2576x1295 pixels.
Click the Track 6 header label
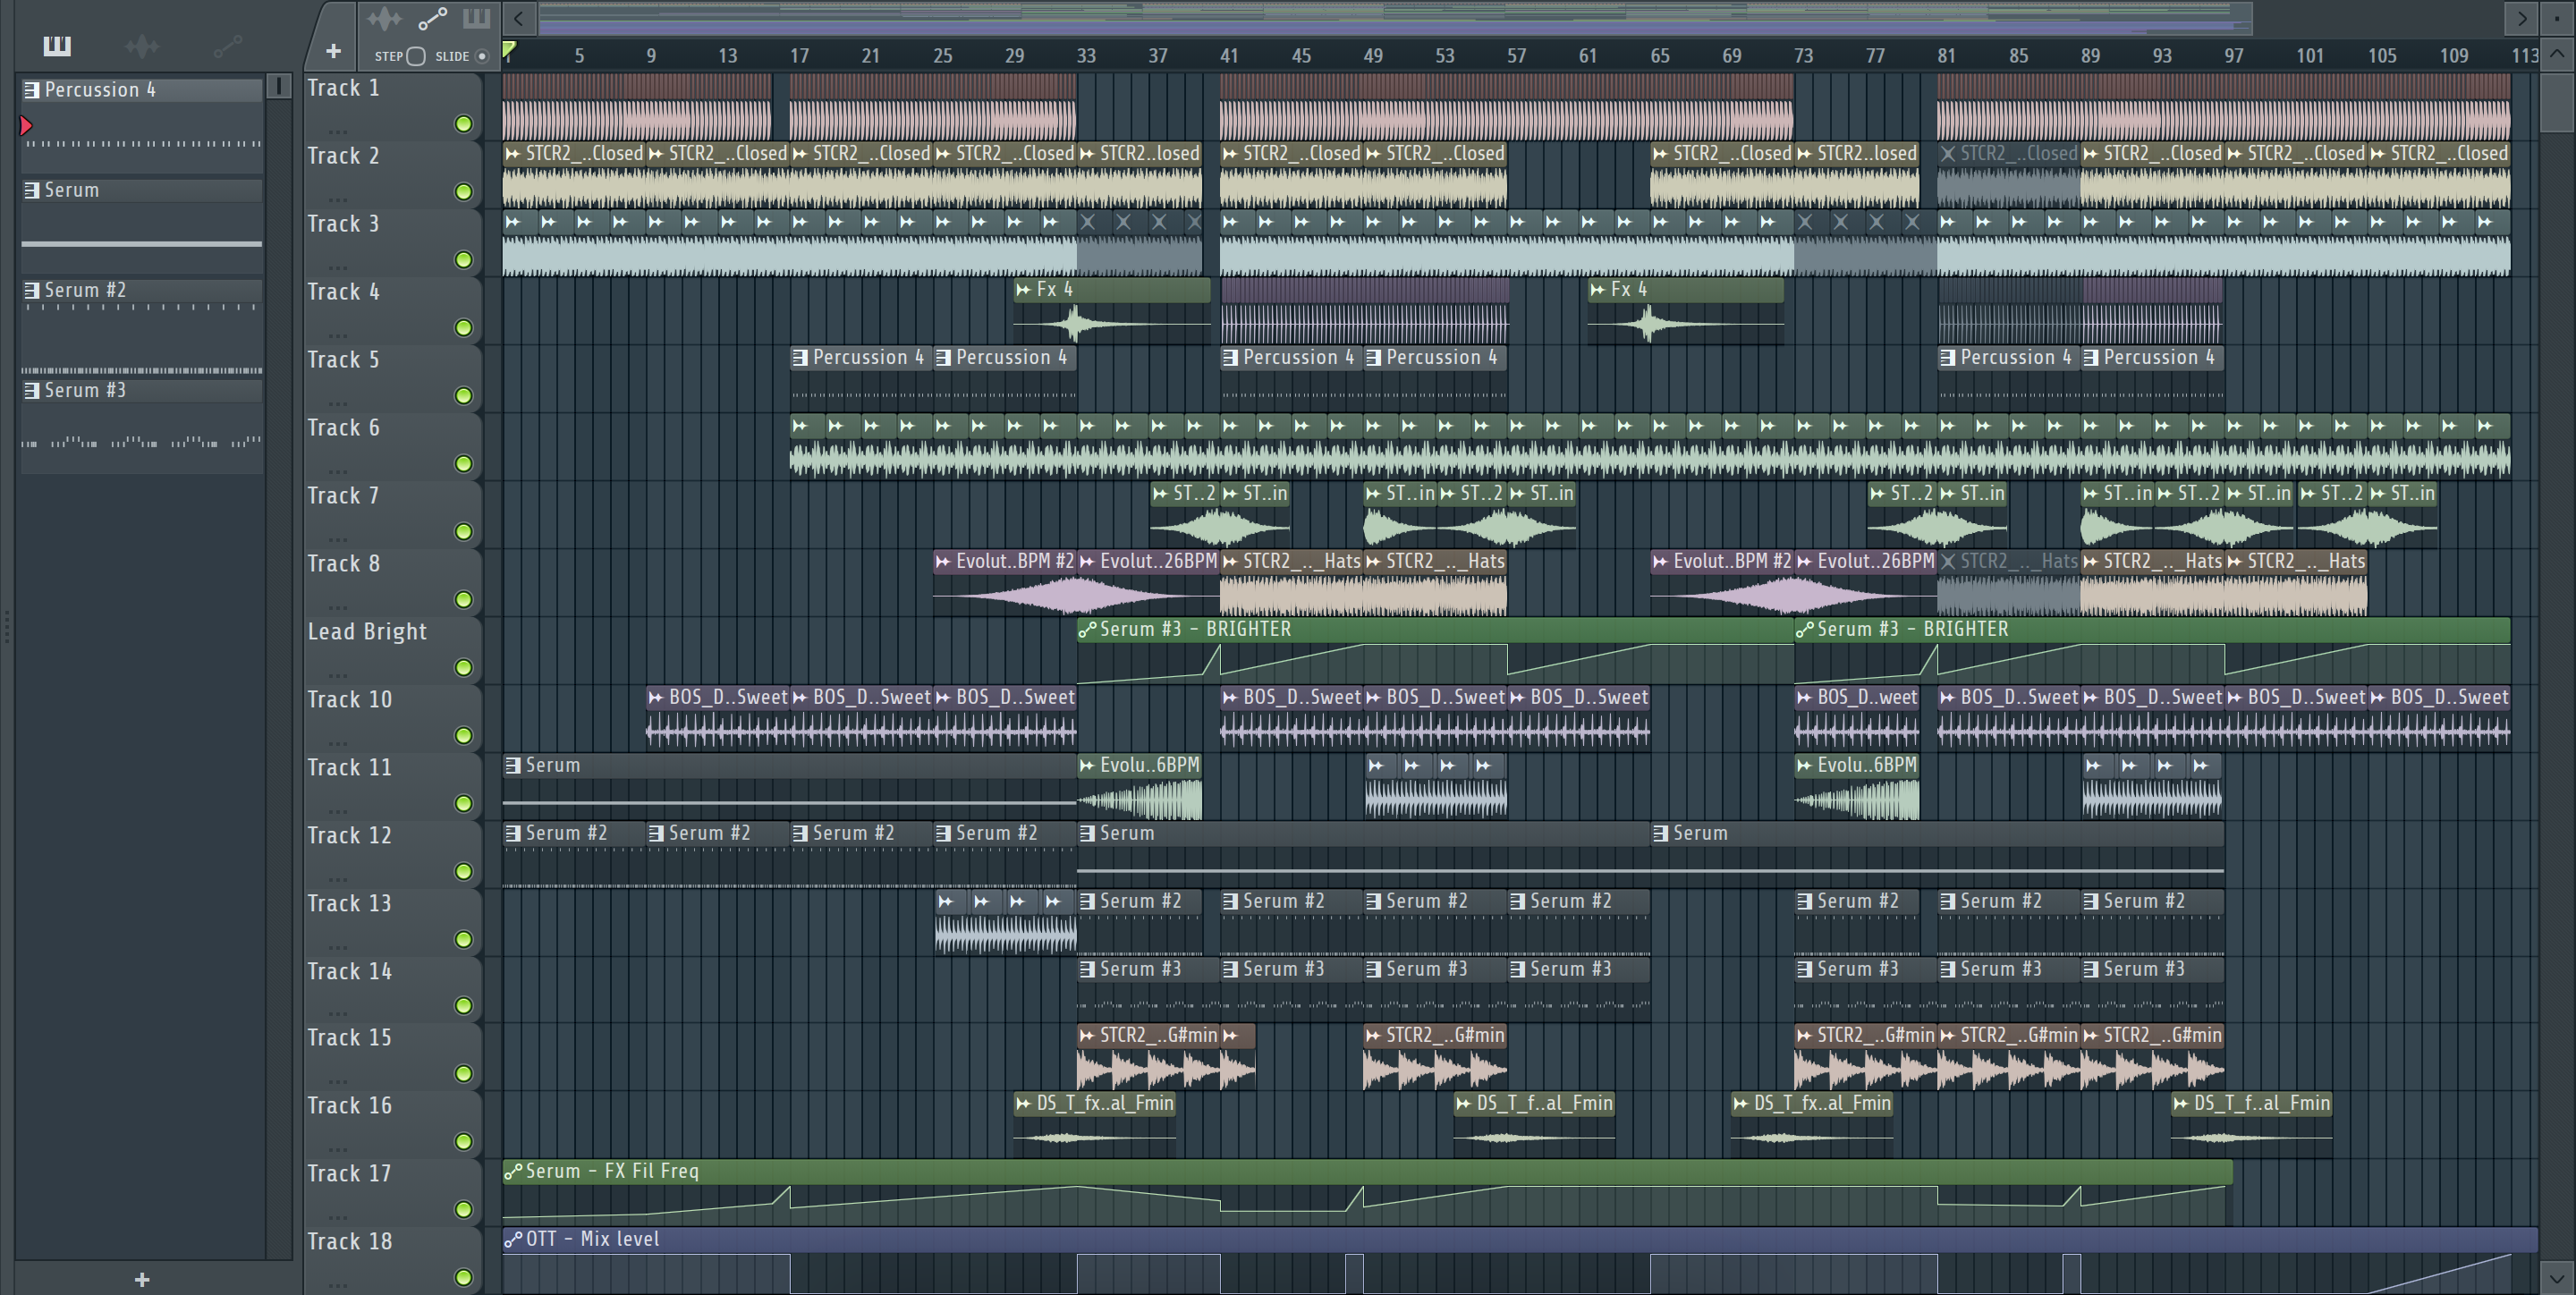(x=343, y=428)
